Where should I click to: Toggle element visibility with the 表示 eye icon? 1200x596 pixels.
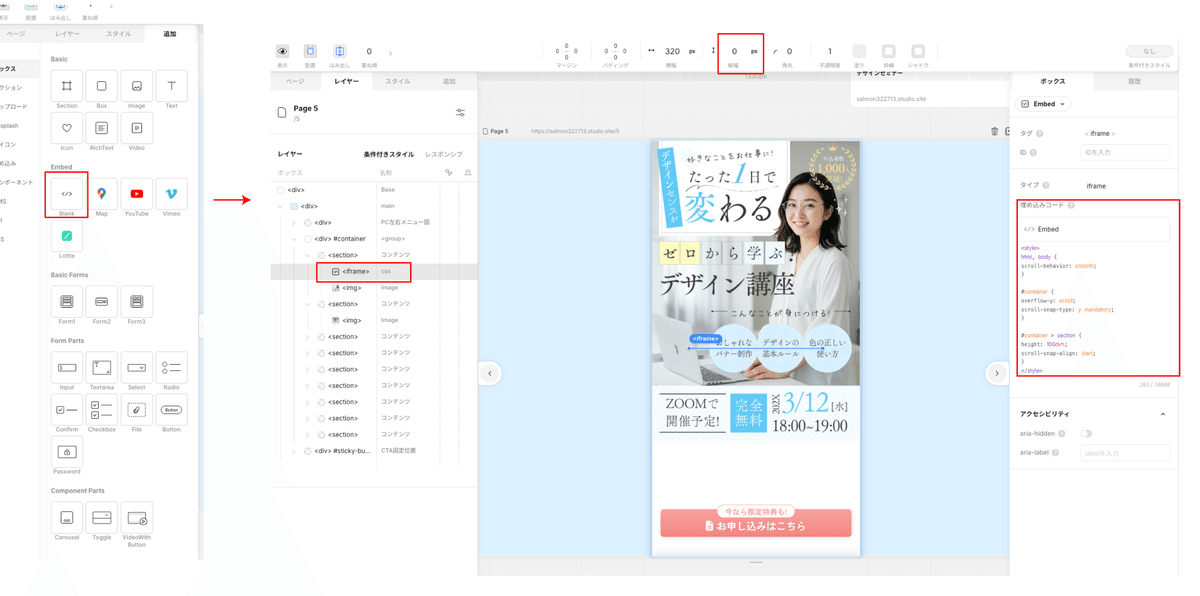click(x=283, y=52)
